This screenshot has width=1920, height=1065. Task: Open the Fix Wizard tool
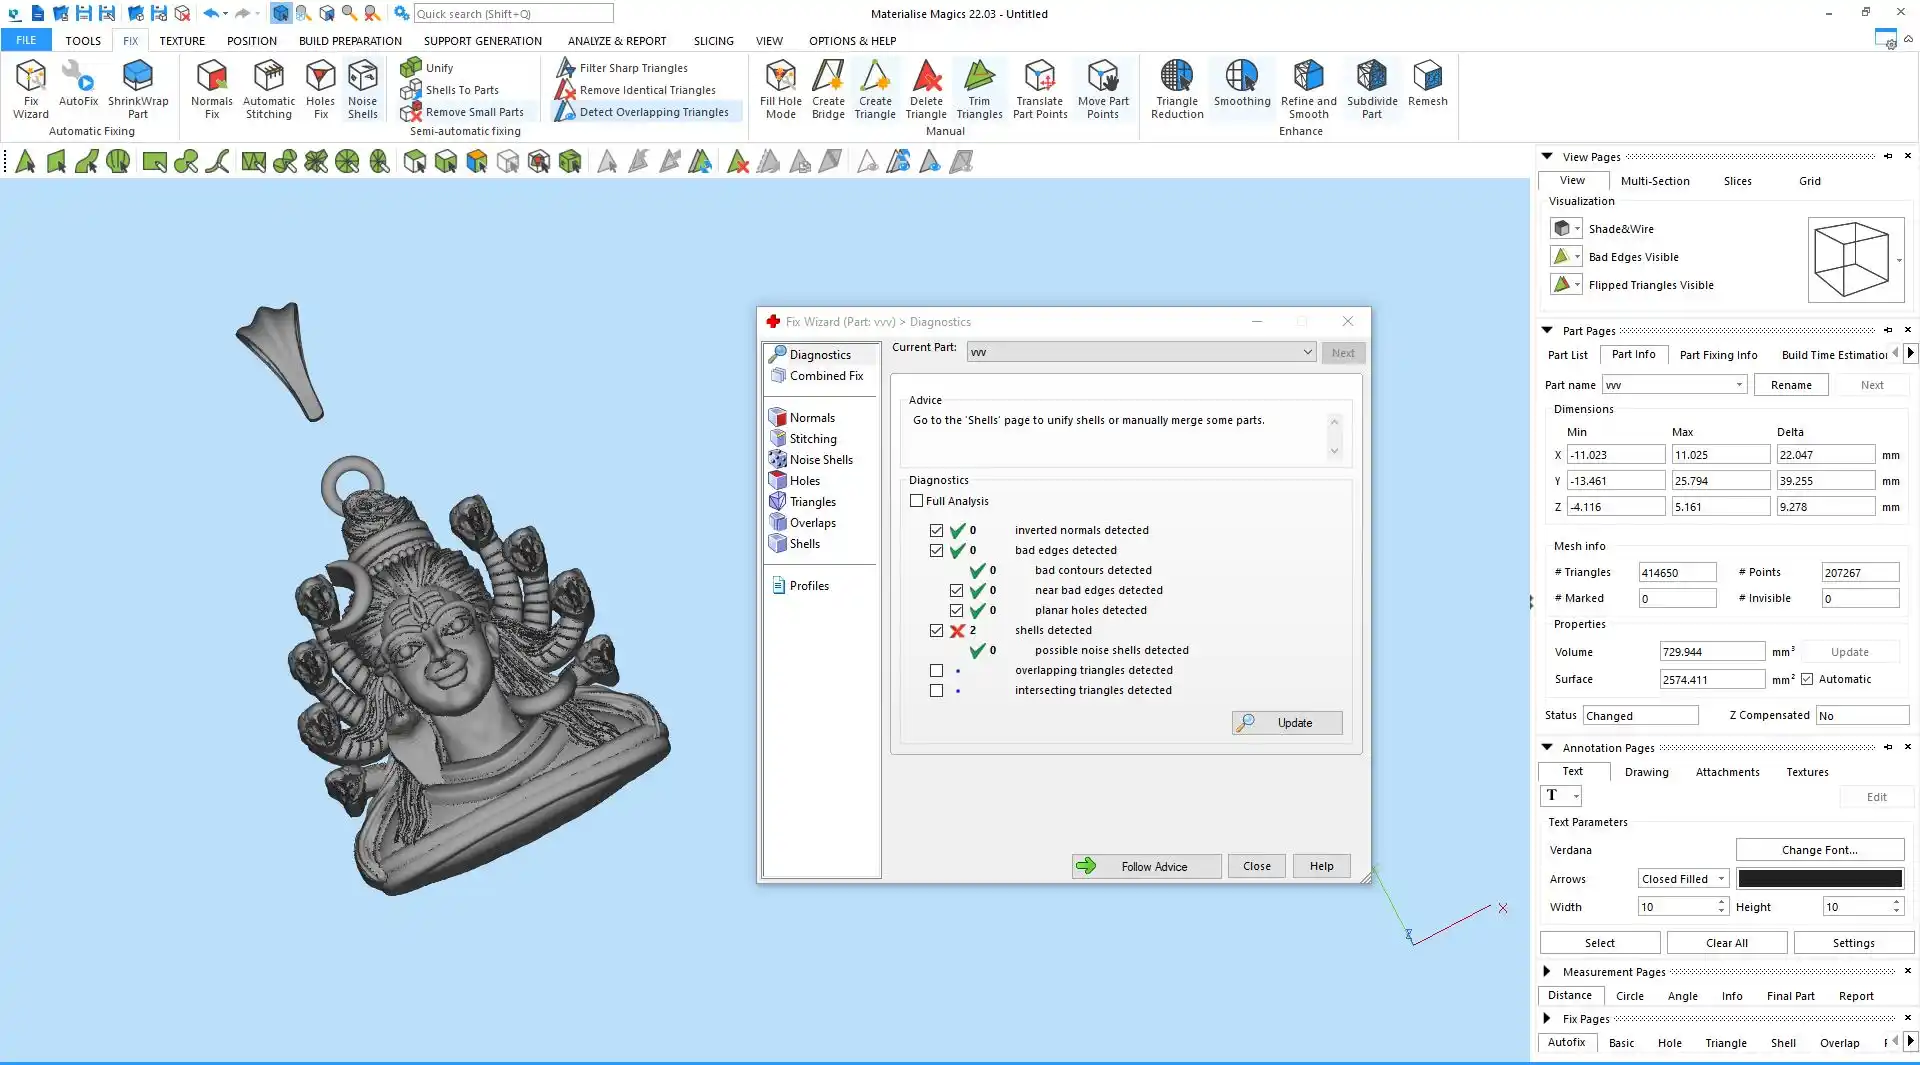pyautogui.click(x=30, y=89)
